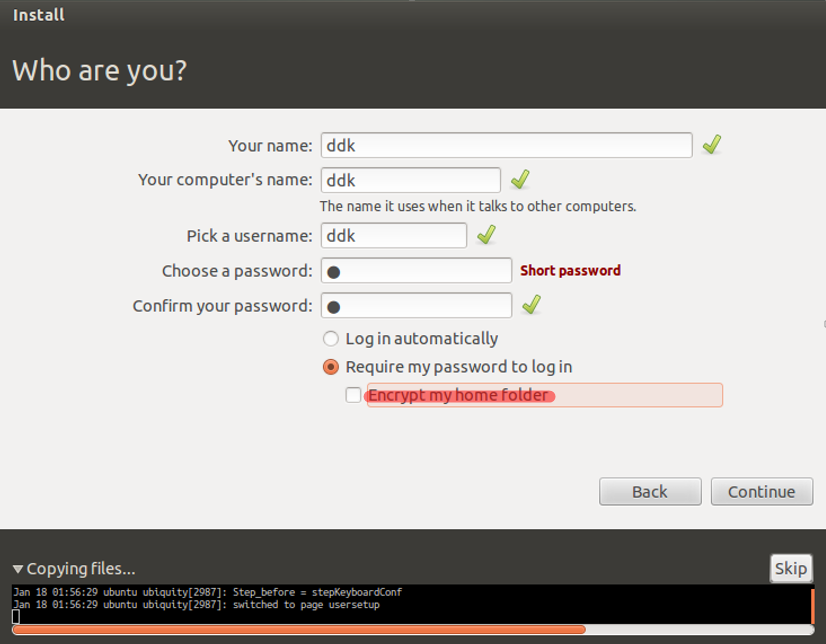
Task: Select the Log in automatically option
Action: 331,339
